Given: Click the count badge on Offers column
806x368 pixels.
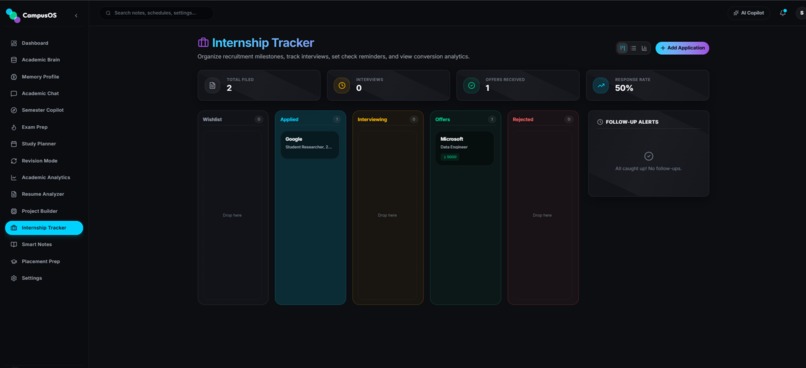Looking at the screenshot, I should coord(492,119).
